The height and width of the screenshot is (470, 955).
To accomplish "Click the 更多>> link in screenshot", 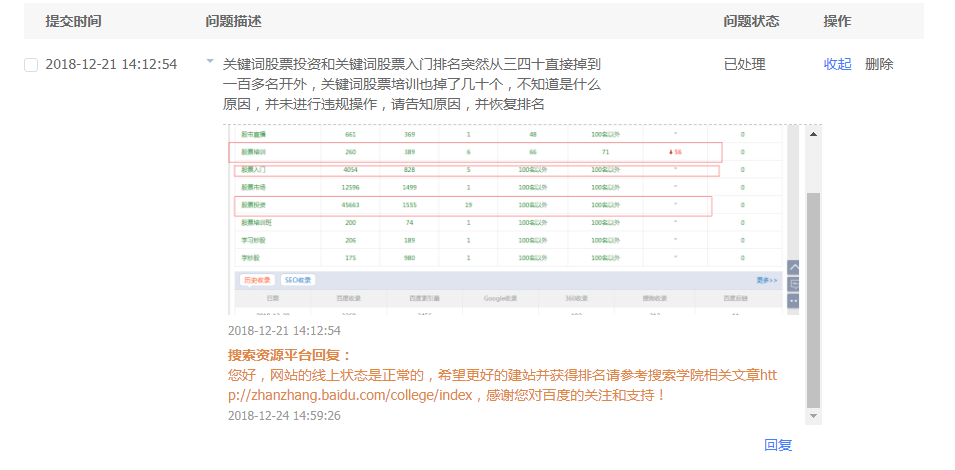I will click(767, 280).
